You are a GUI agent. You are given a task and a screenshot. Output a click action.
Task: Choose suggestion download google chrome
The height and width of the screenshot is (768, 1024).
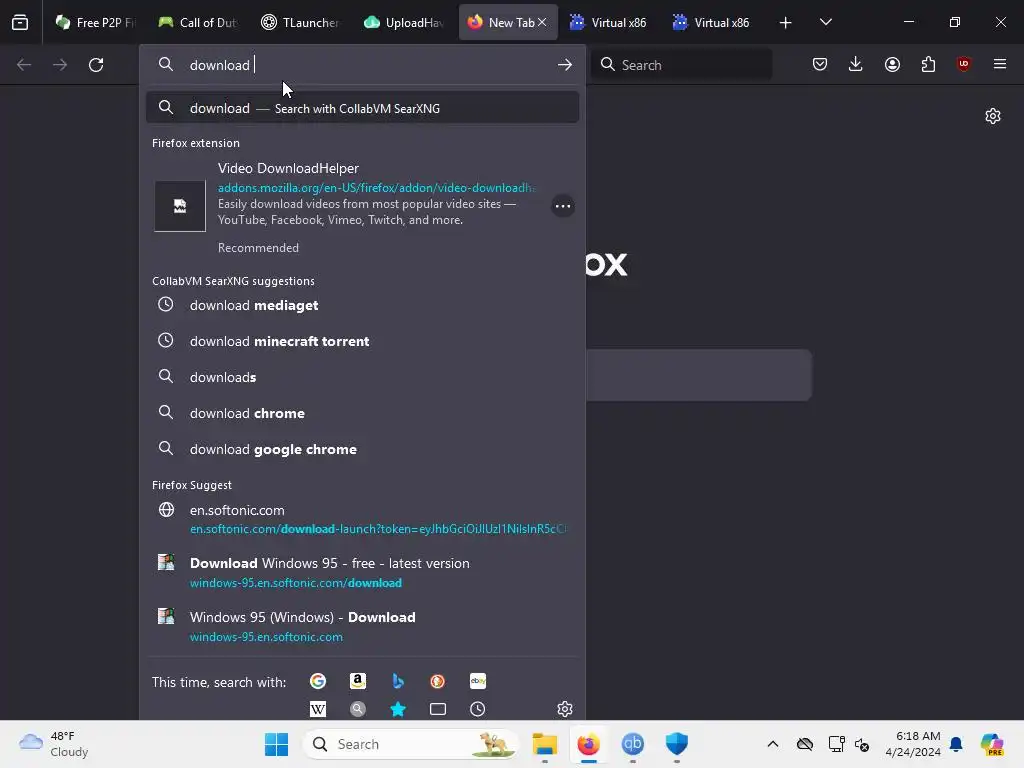pyautogui.click(x=362, y=449)
